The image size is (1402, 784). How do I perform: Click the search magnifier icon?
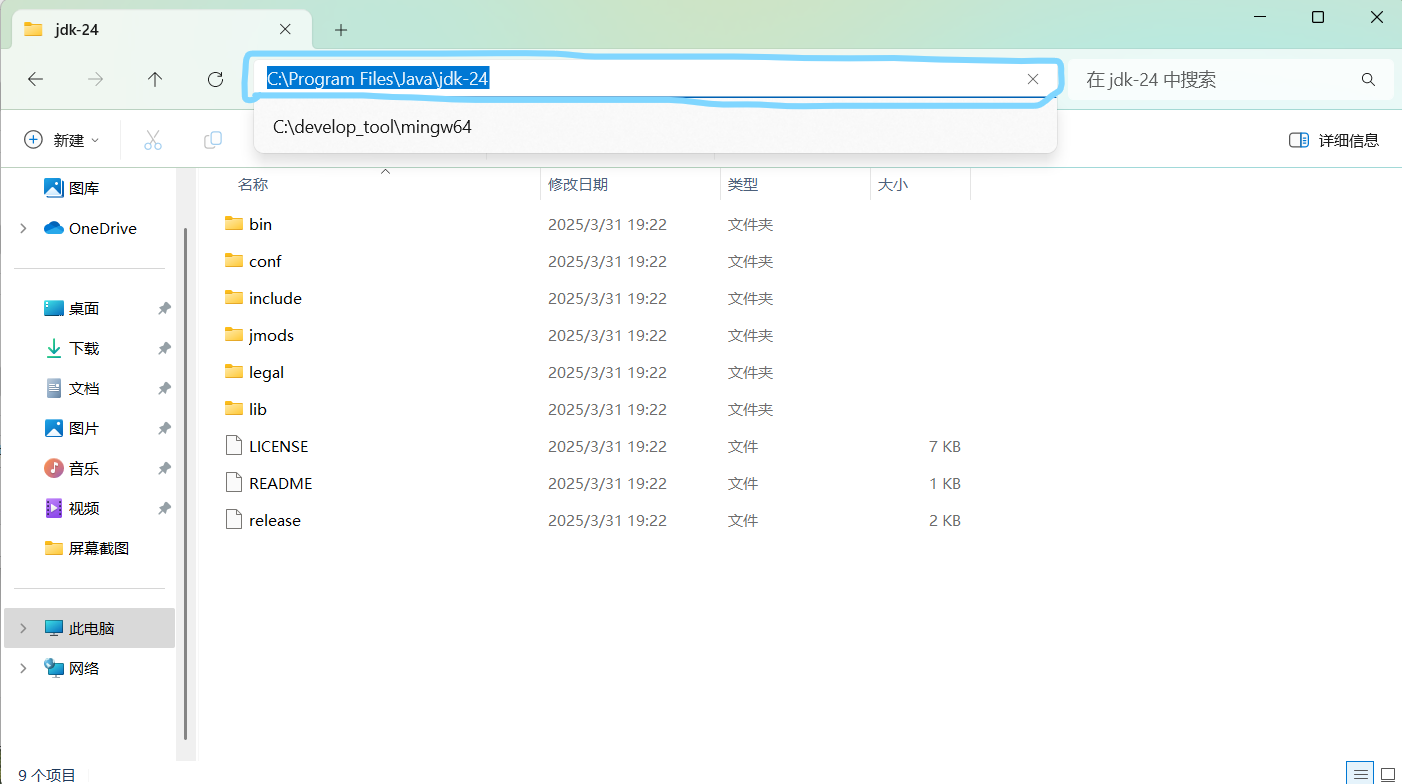coord(1367,78)
